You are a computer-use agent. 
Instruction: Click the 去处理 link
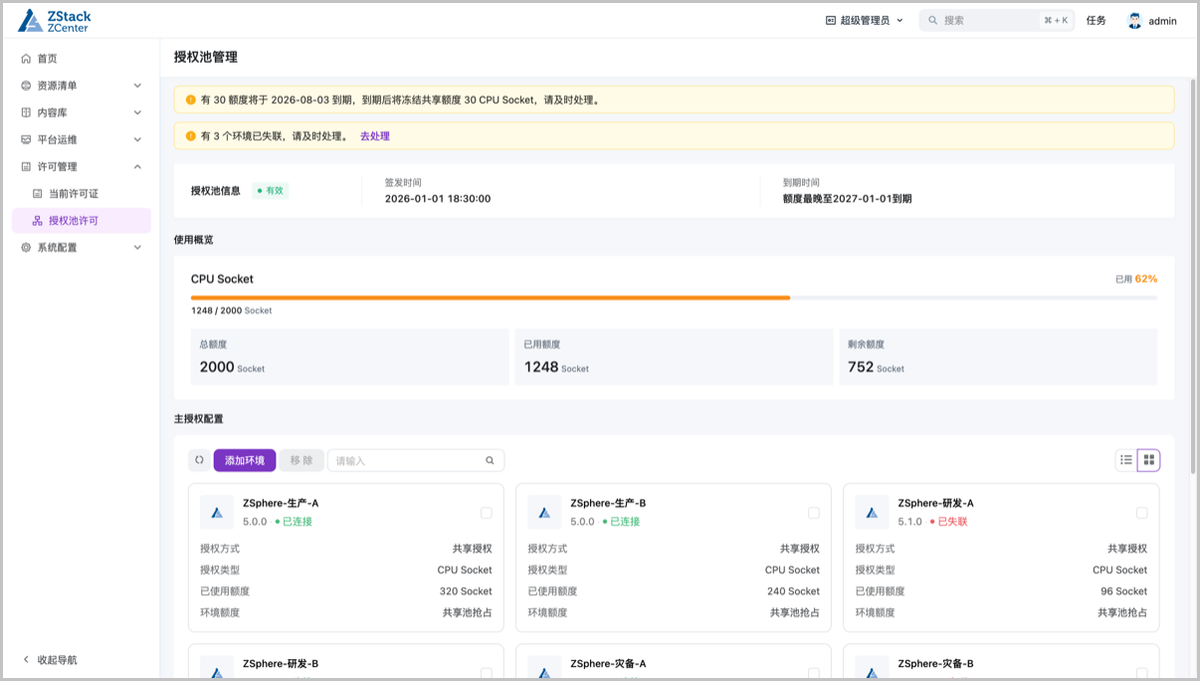click(x=375, y=136)
